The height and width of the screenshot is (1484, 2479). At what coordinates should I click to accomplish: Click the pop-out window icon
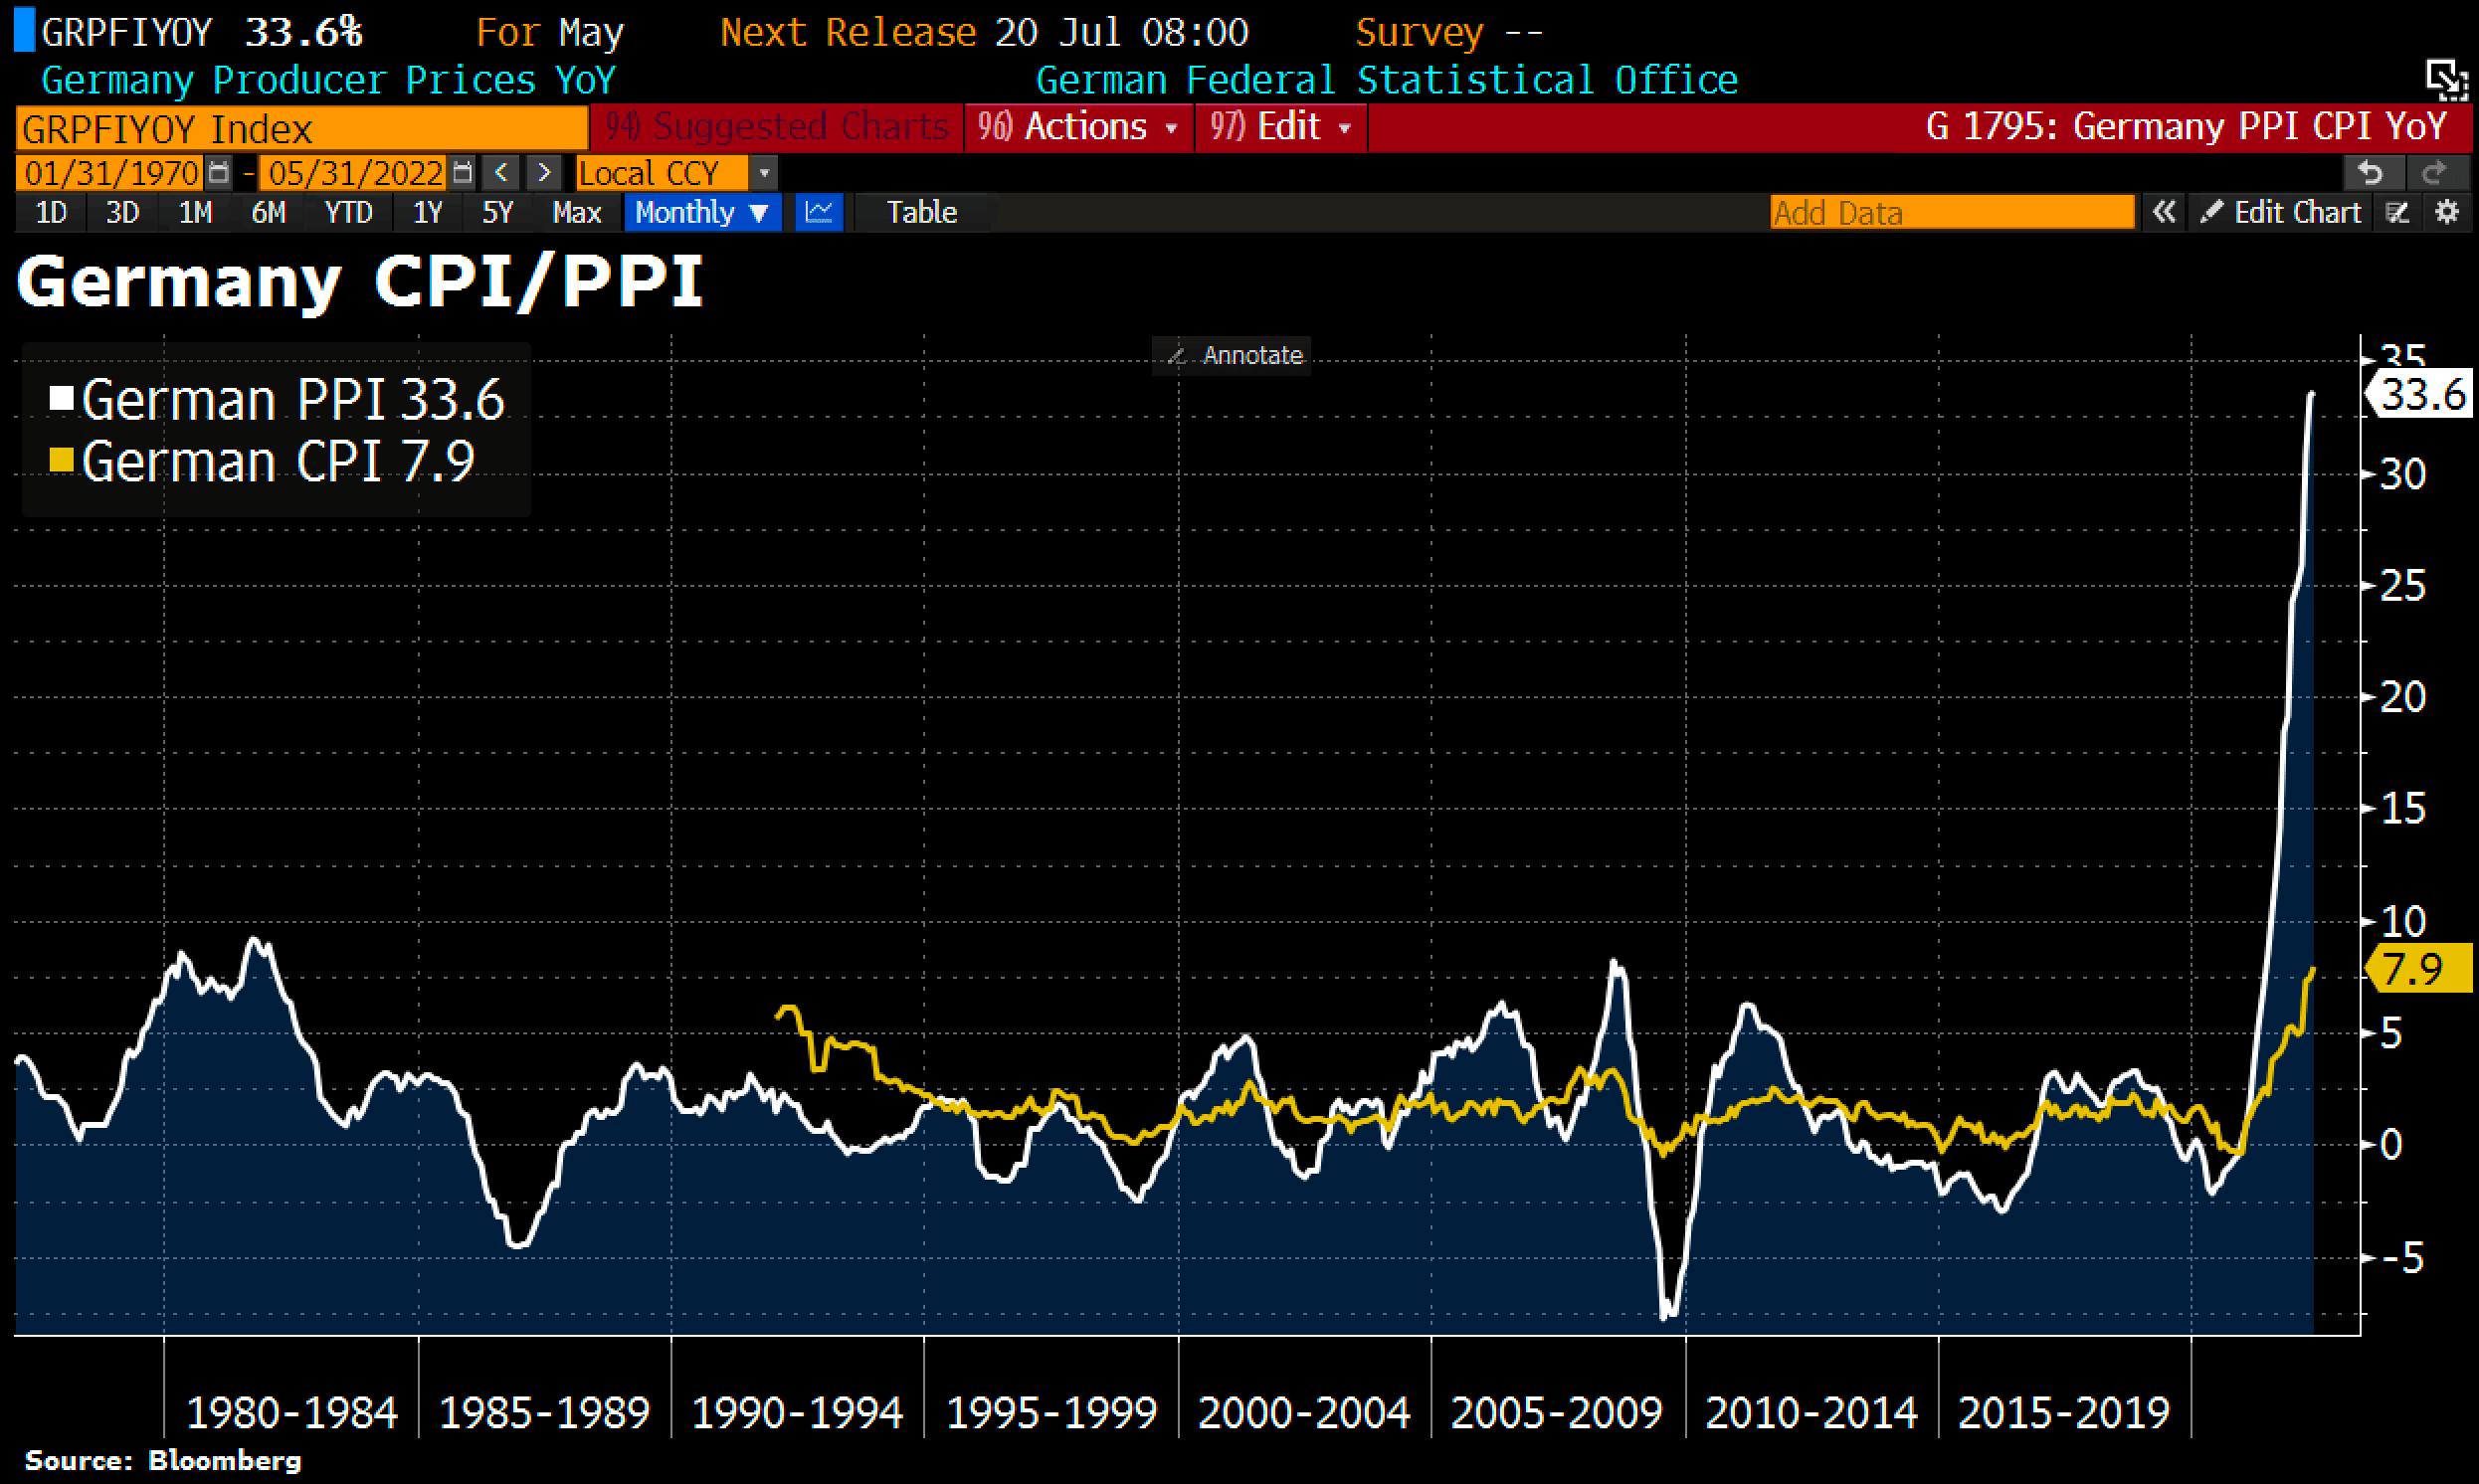coord(2446,80)
